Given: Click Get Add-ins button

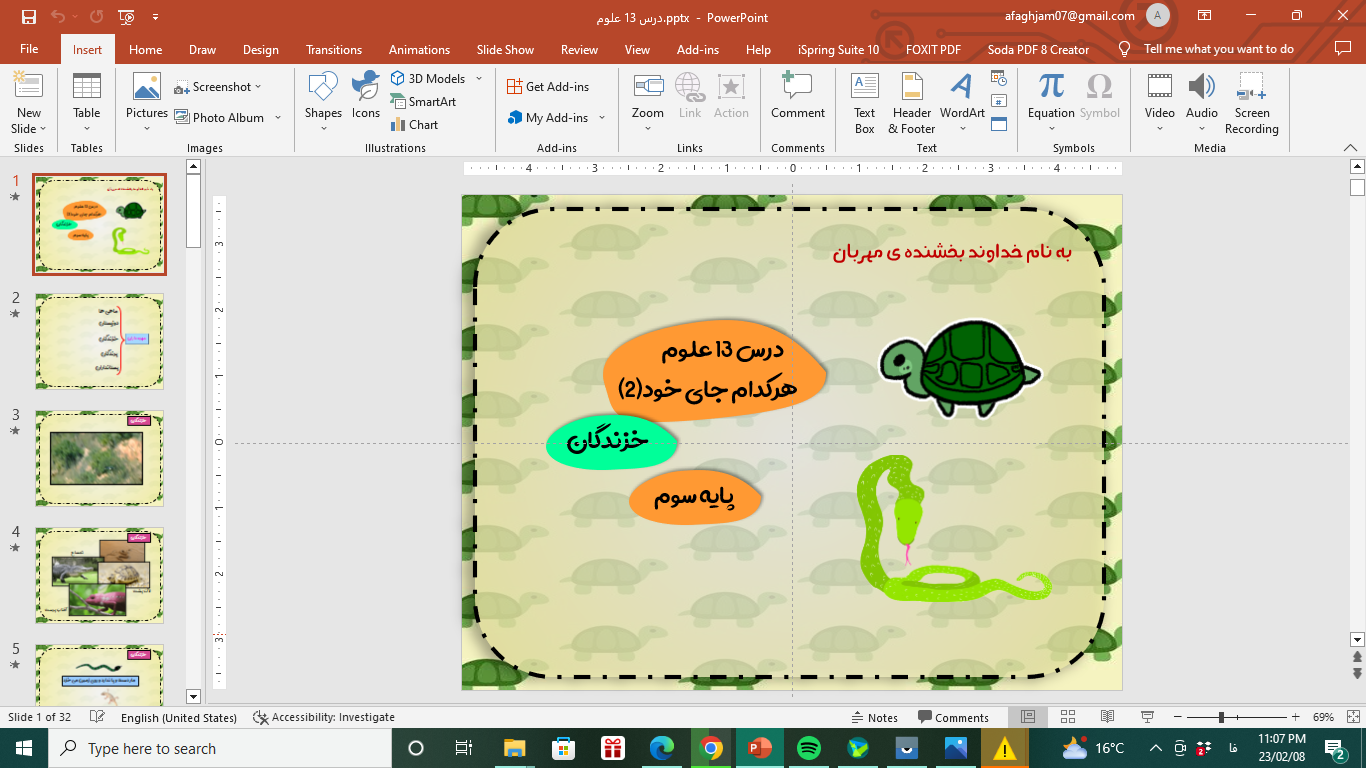Looking at the screenshot, I should (x=547, y=87).
